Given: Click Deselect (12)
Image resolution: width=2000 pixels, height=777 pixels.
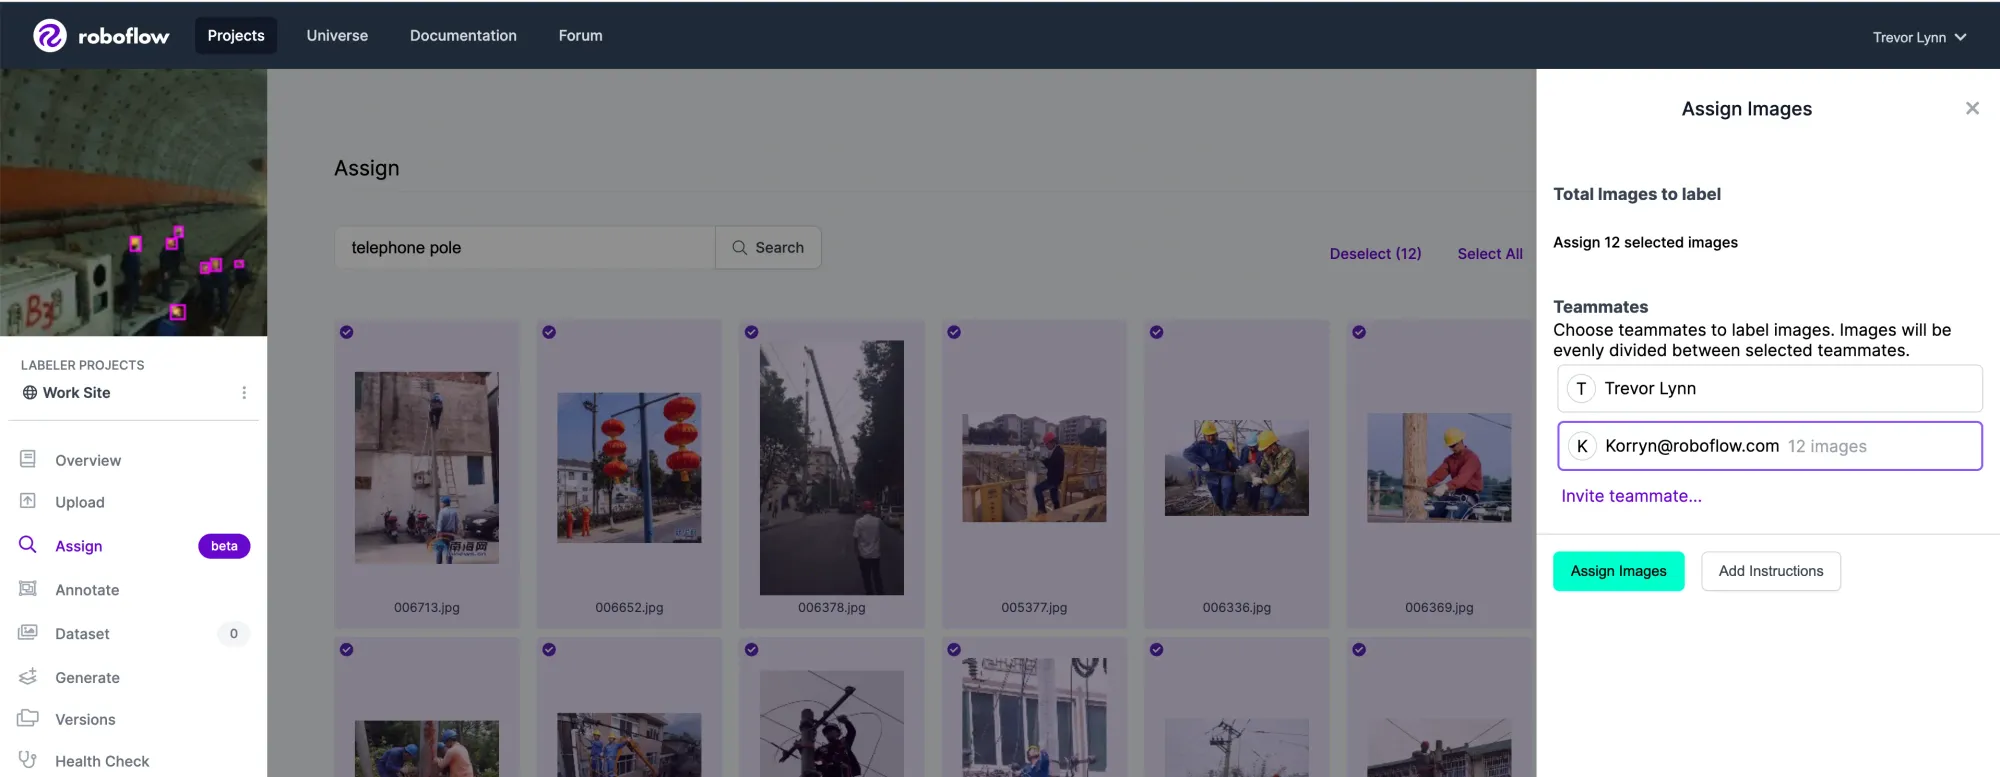Looking at the screenshot, I should tap(1375, 254).
